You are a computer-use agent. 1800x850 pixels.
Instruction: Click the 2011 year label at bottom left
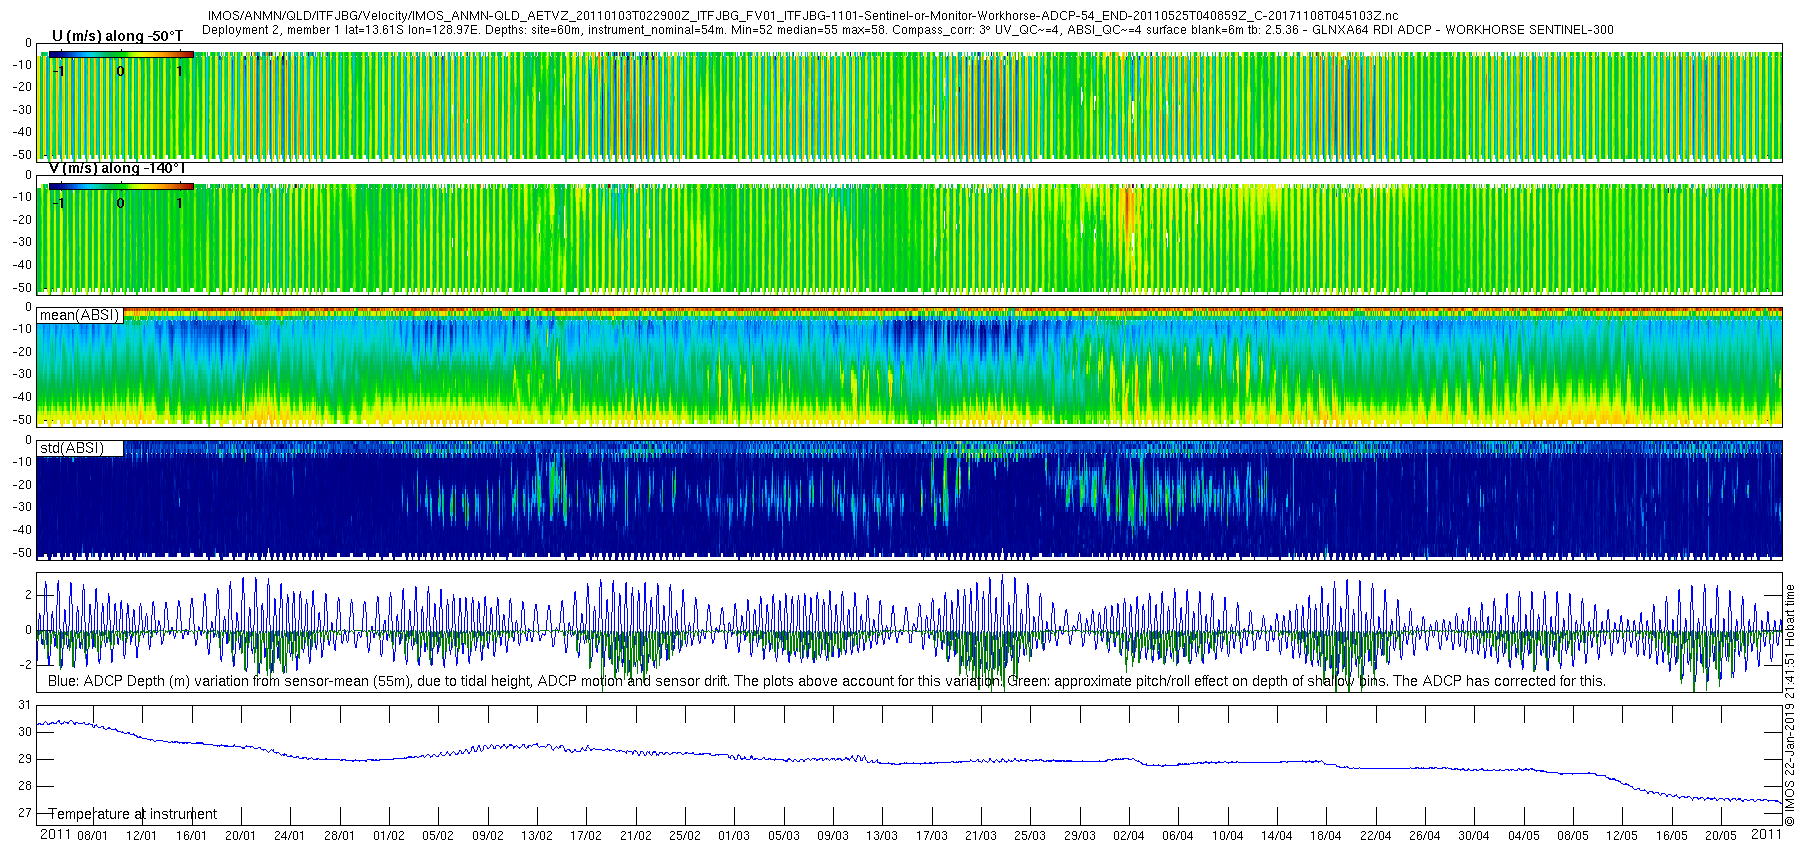(55, 834)
